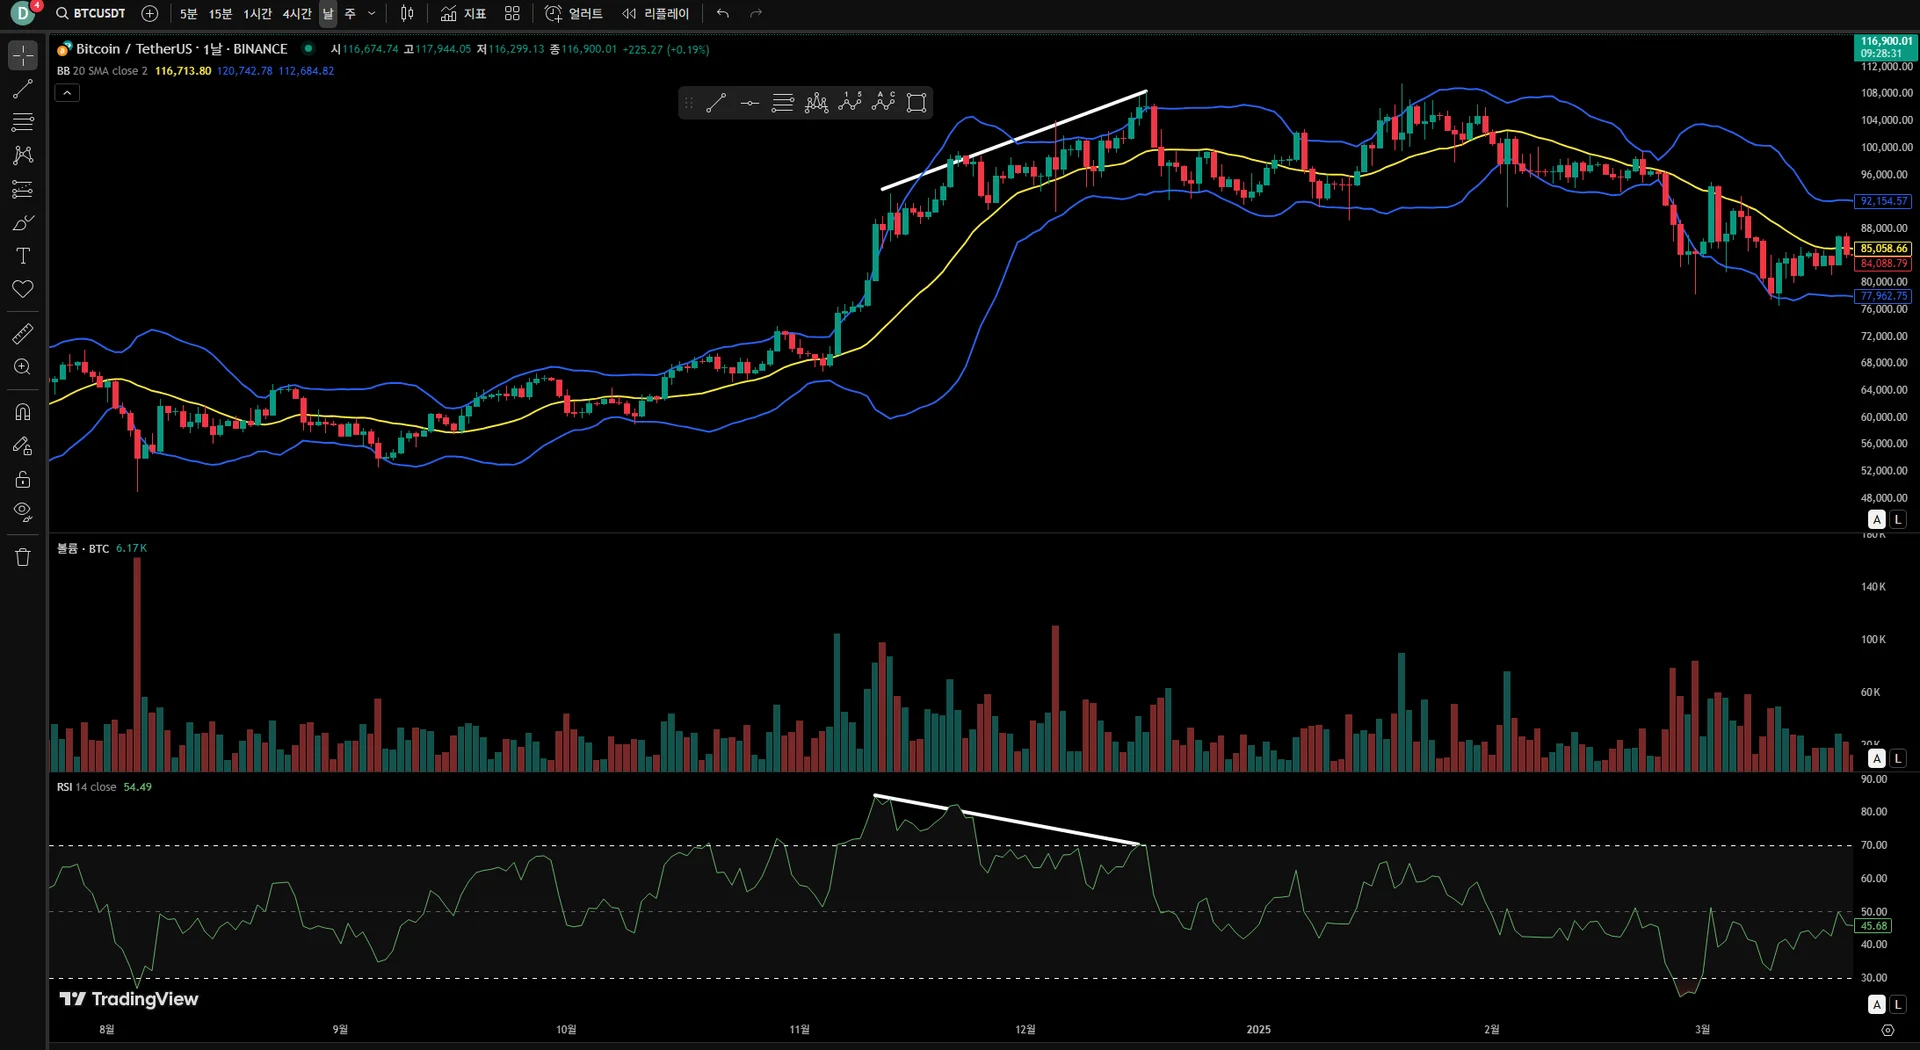Select Fib retracement in floating toolbar
The height and width of the screenshot is (1050, 1920).
[783, 103]
